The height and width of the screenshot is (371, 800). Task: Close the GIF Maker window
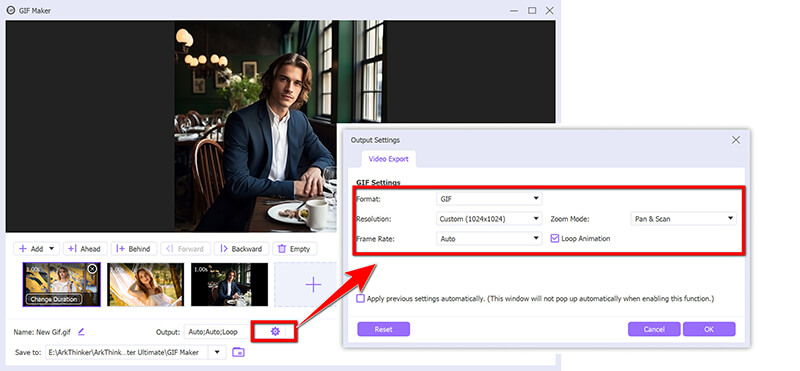(549, 10)
